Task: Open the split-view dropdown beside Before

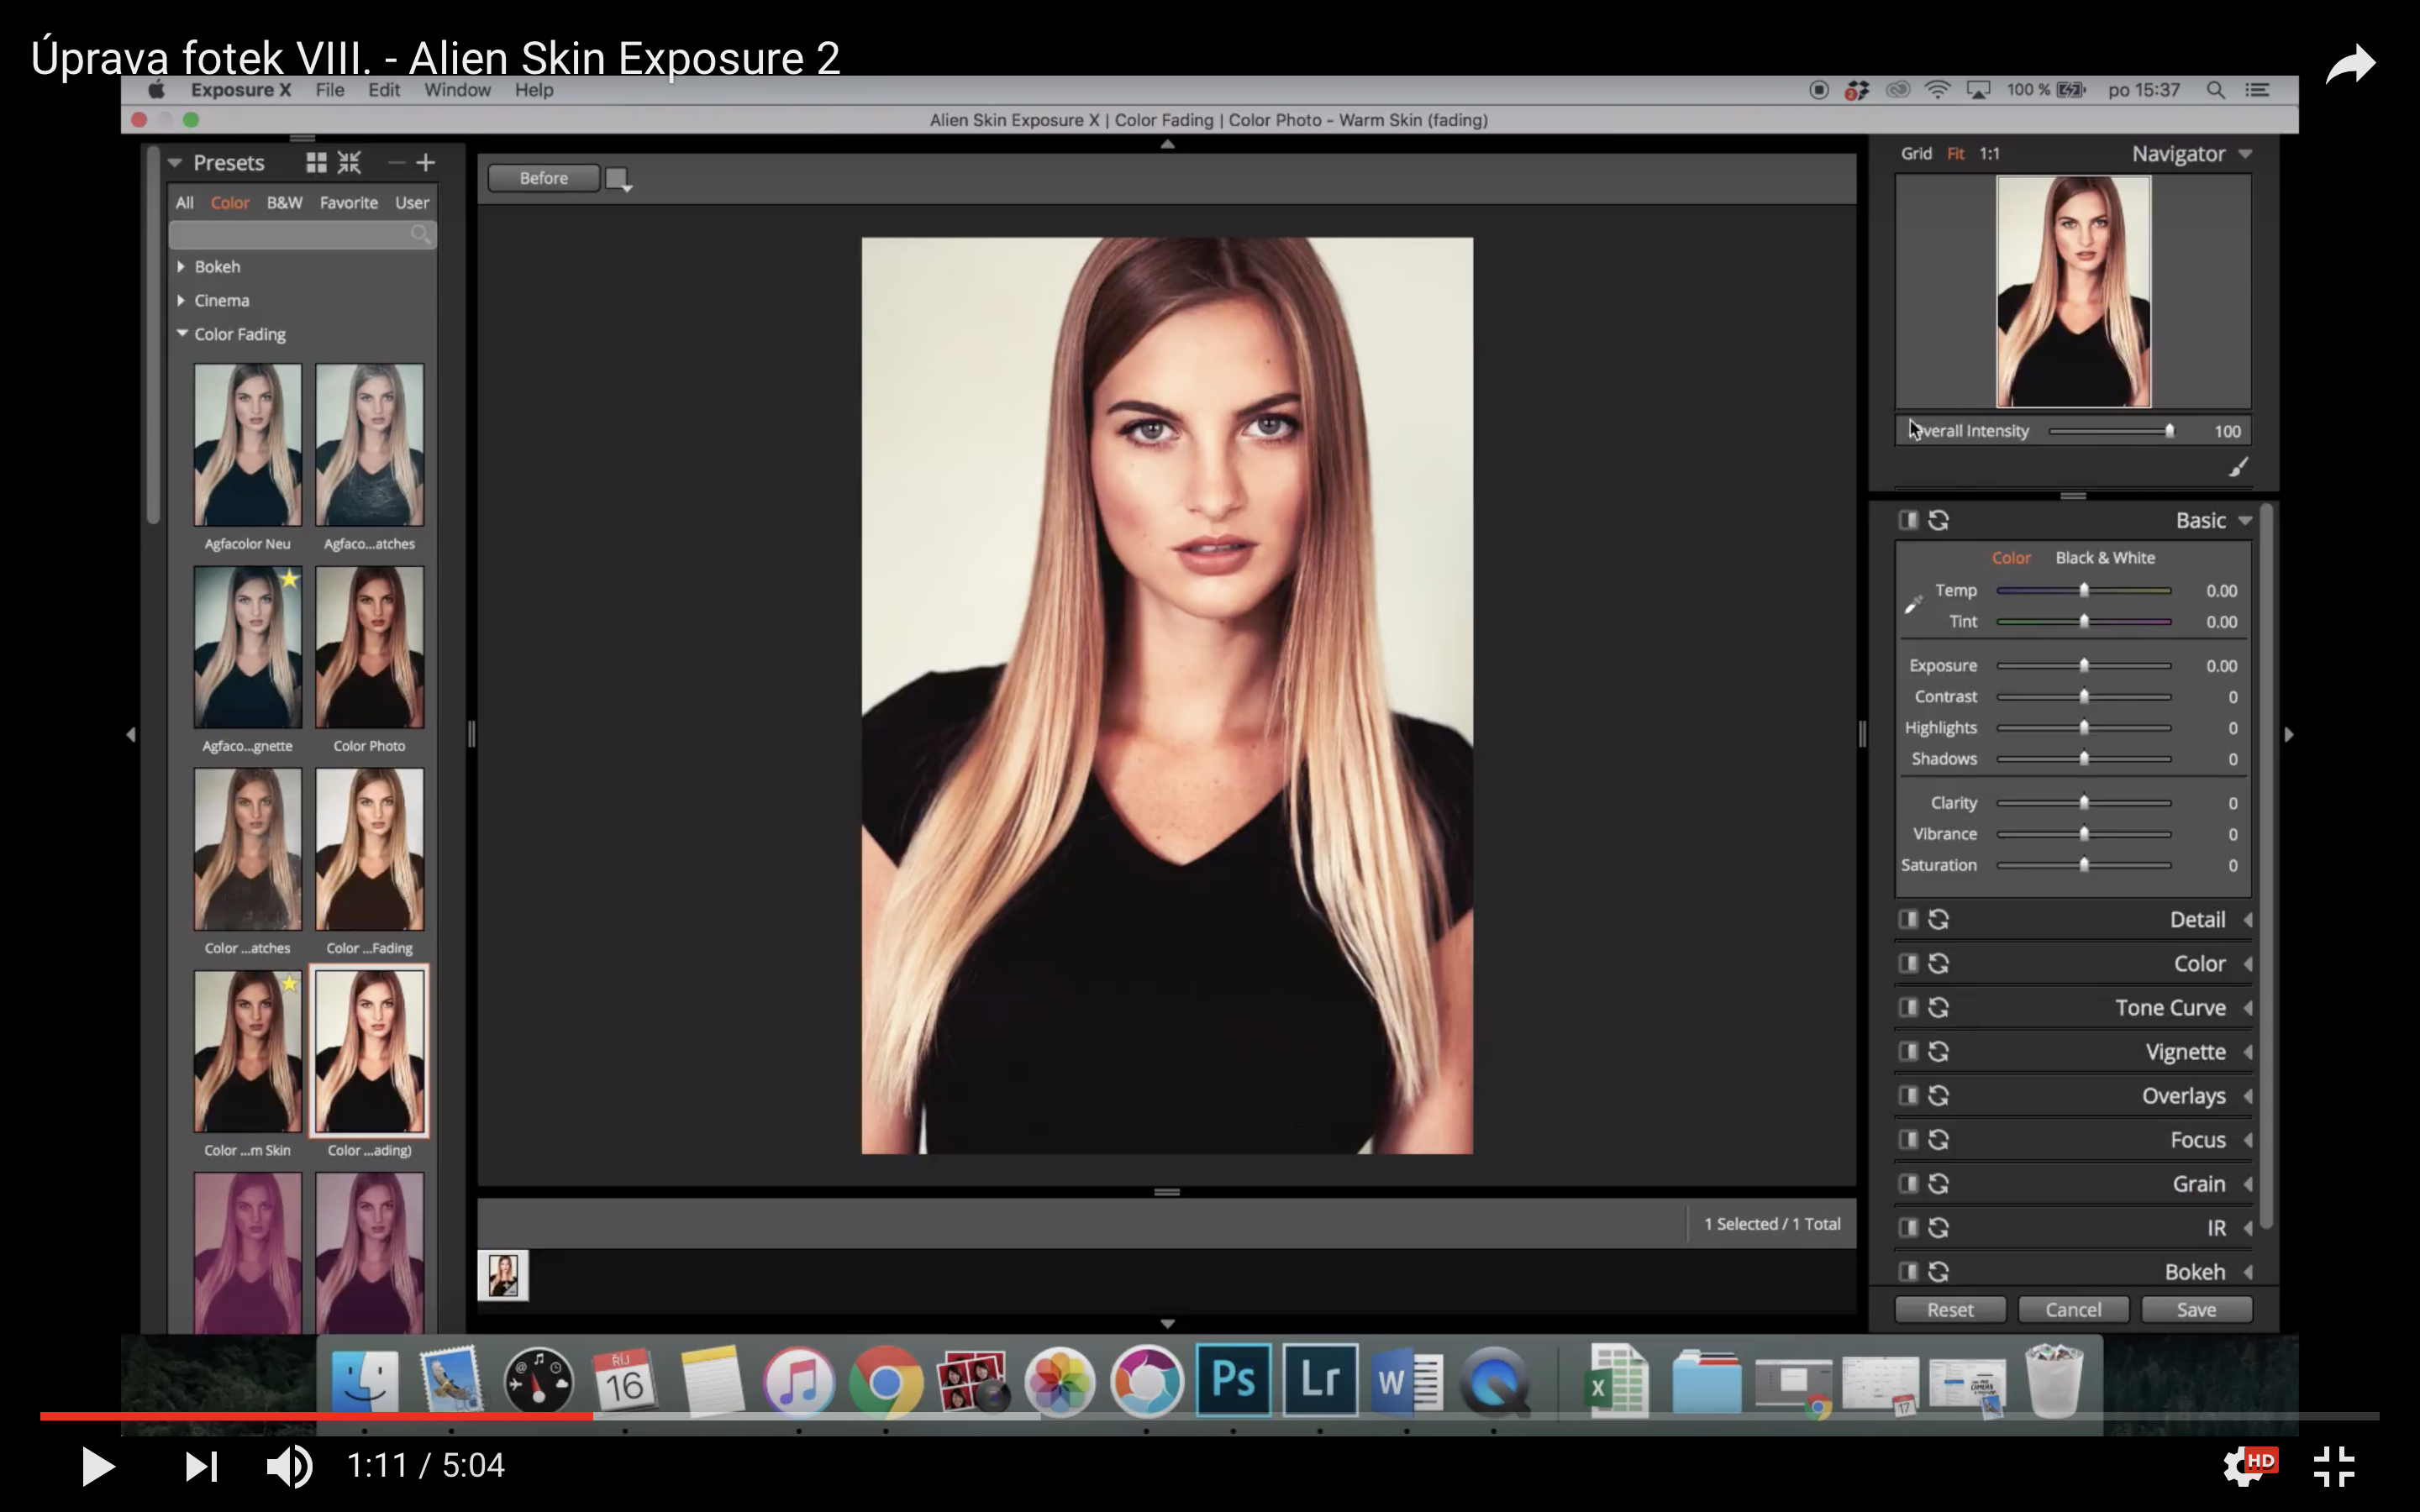Action: coord(619,179)
